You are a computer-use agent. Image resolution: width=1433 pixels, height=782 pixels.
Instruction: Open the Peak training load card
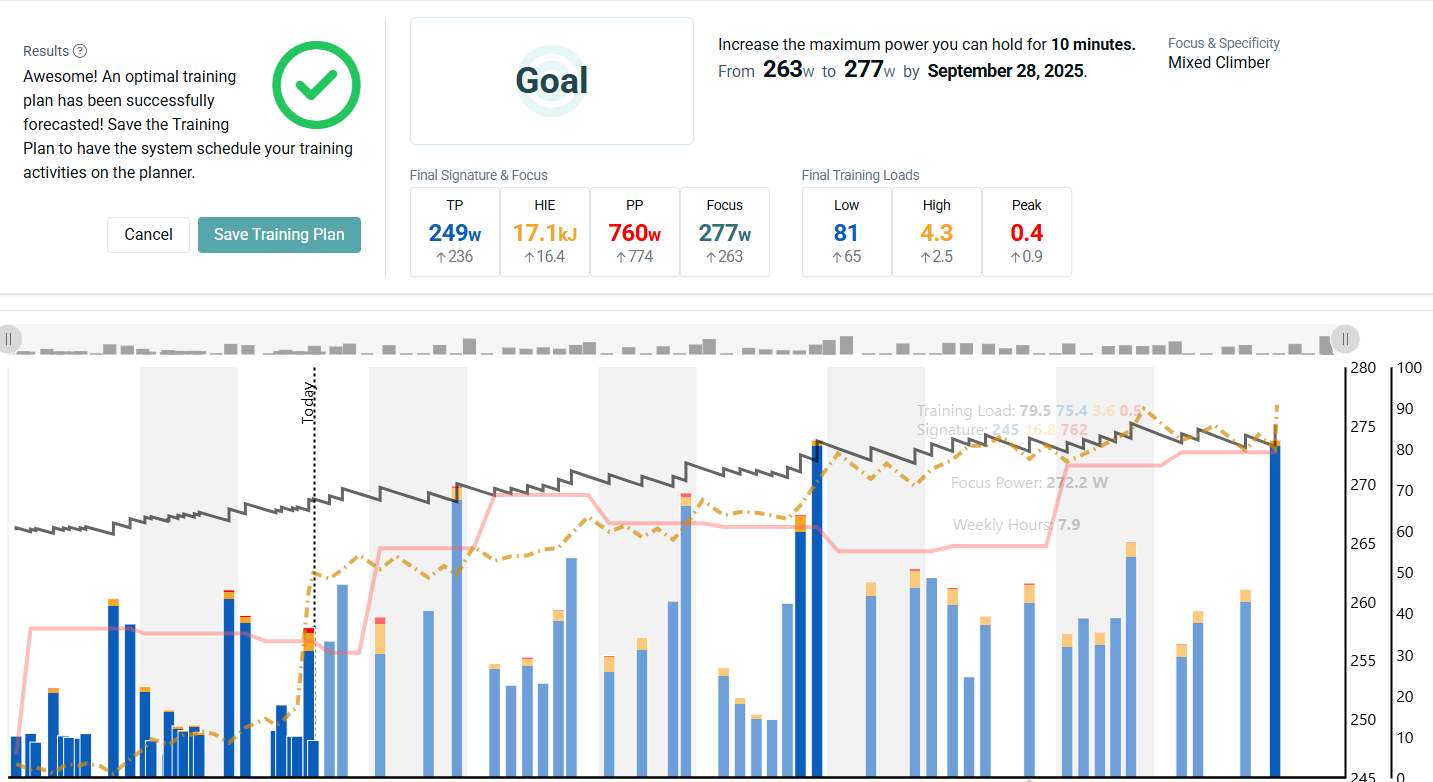[x=1027, y=232]
